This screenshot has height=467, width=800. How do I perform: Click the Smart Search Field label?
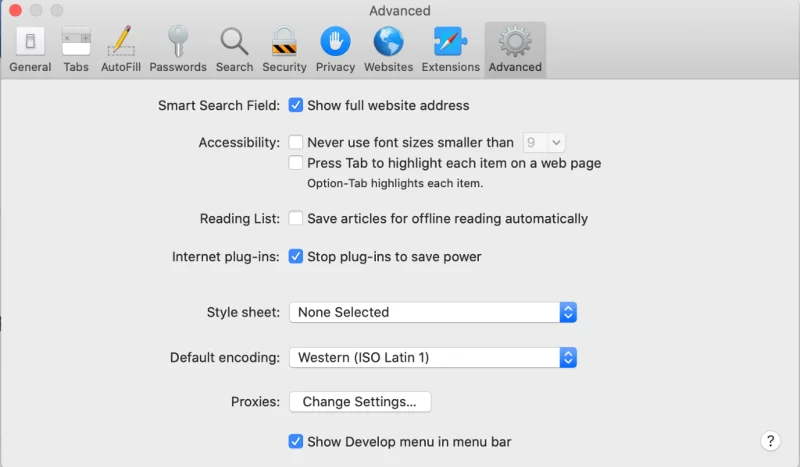(219, 105)
